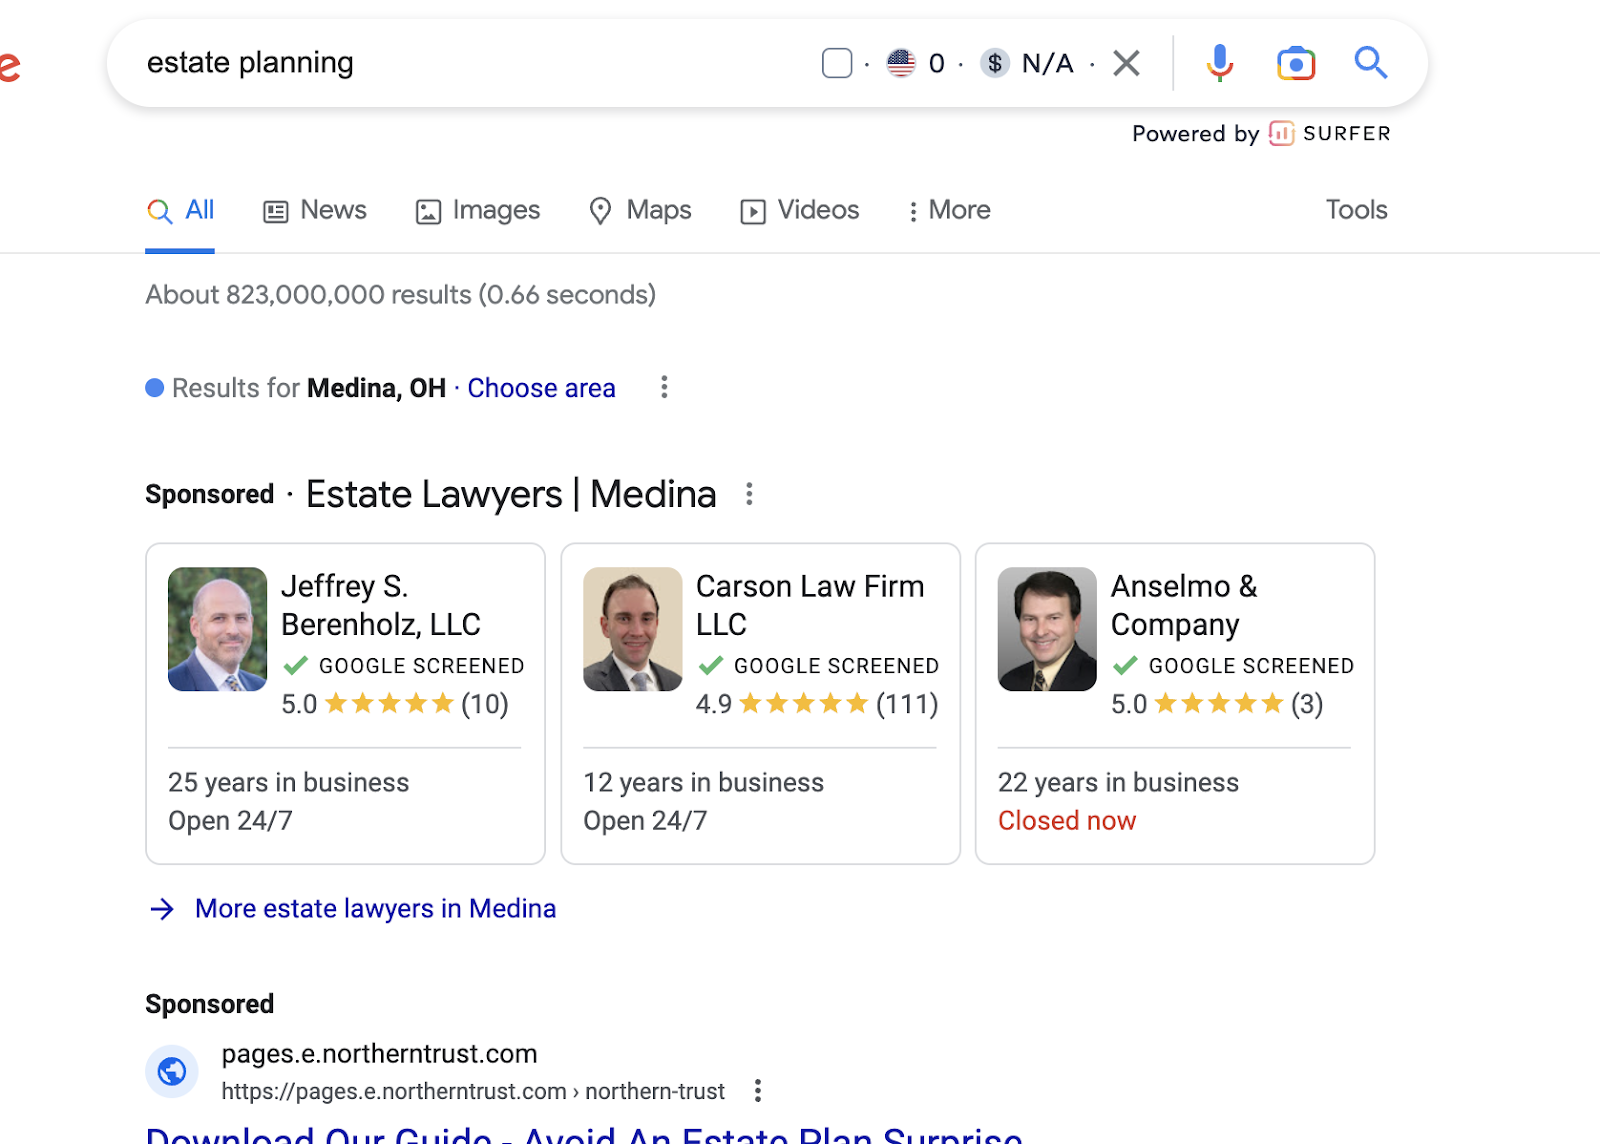This screenshot has height=1144, width=1600.
Task: Select the All results tab
Action: pyautogui.click(x=180, y=210)
